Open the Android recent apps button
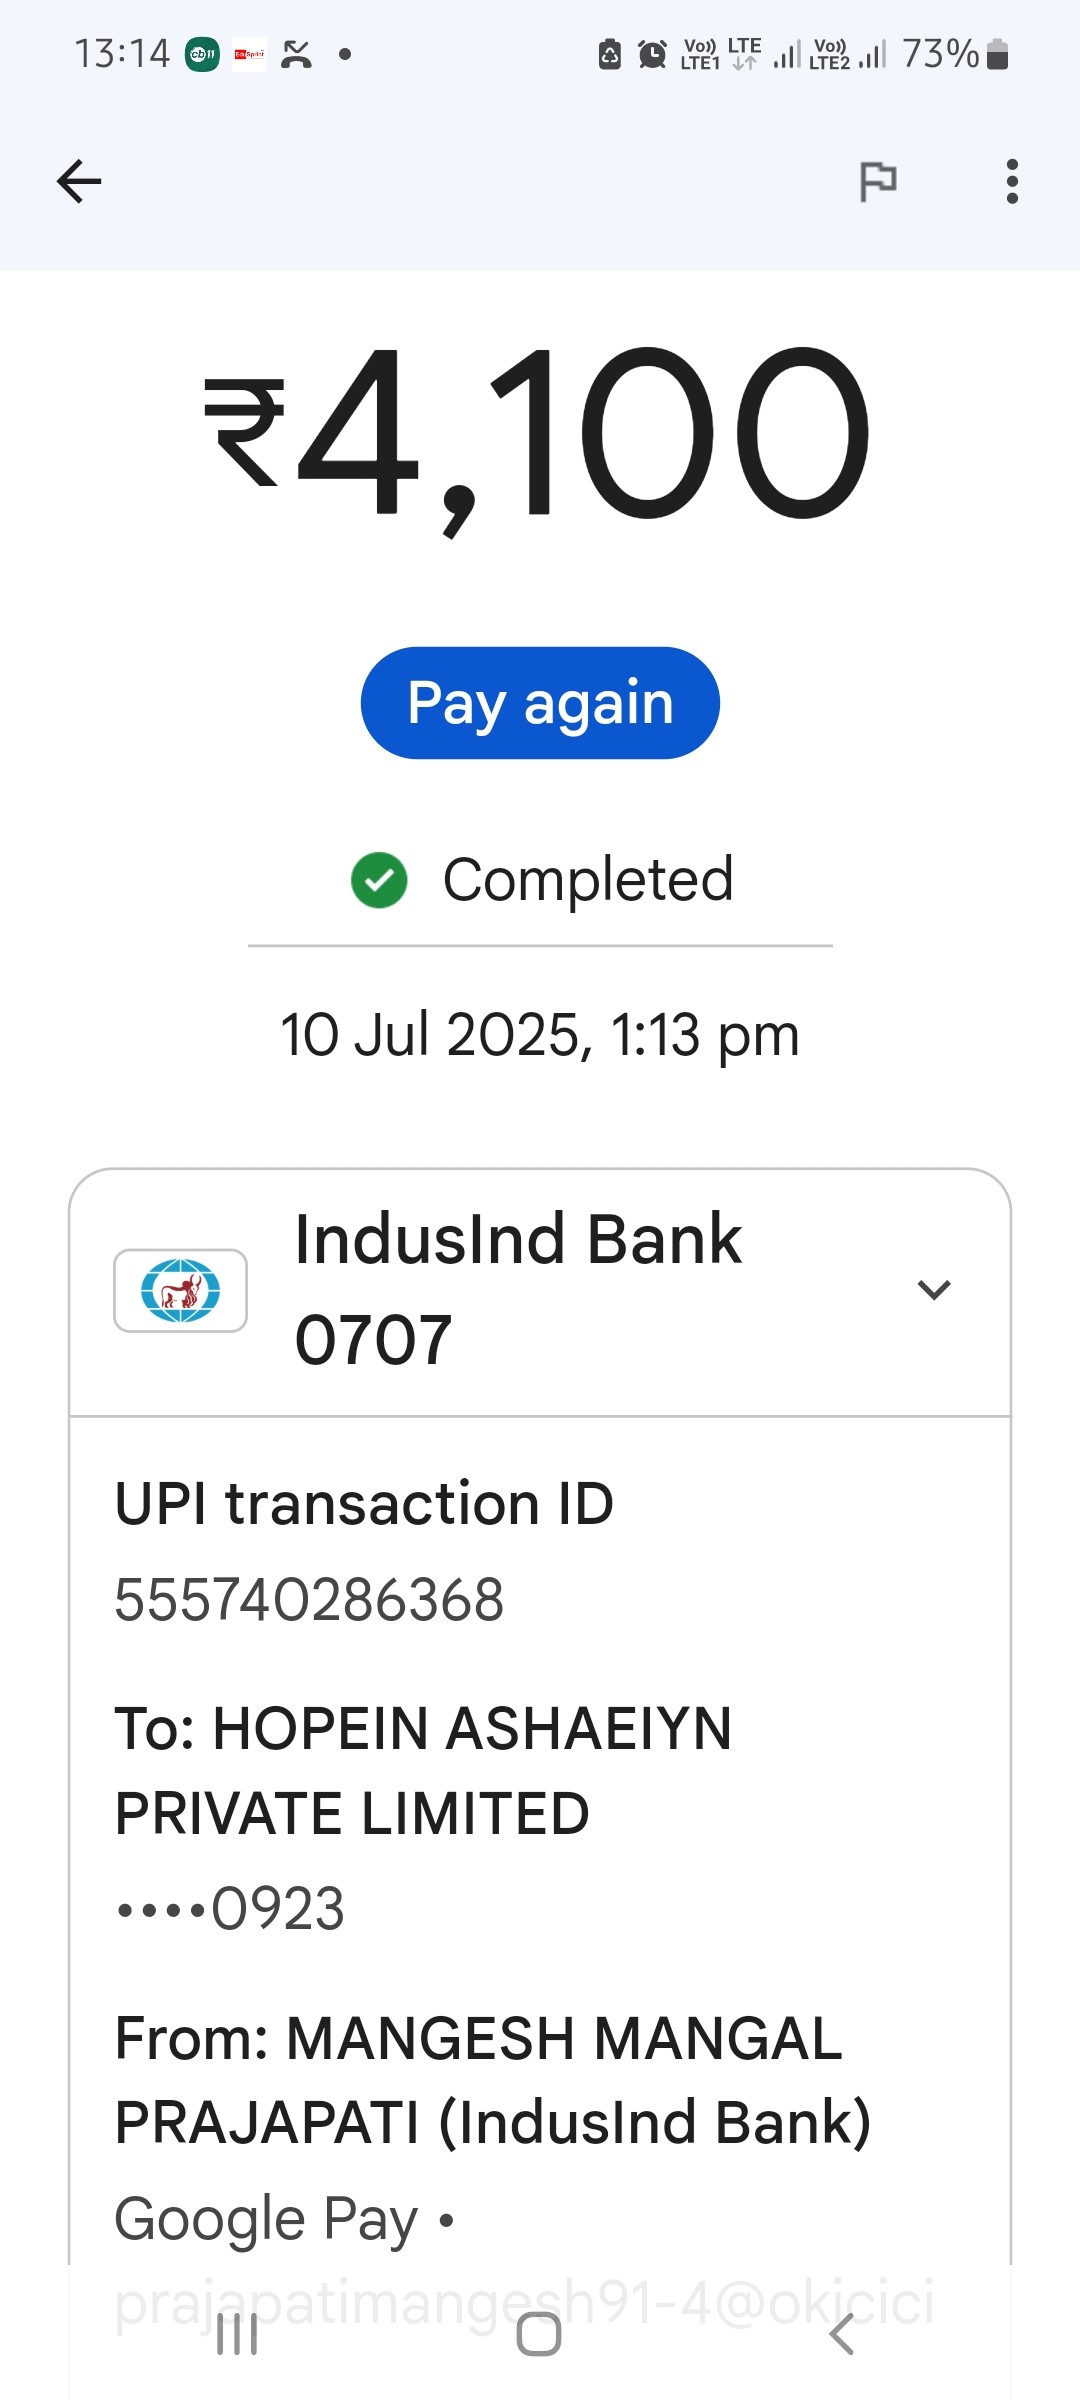The height and width of the screenshot is (2400, 1080). coord(237,2335)
